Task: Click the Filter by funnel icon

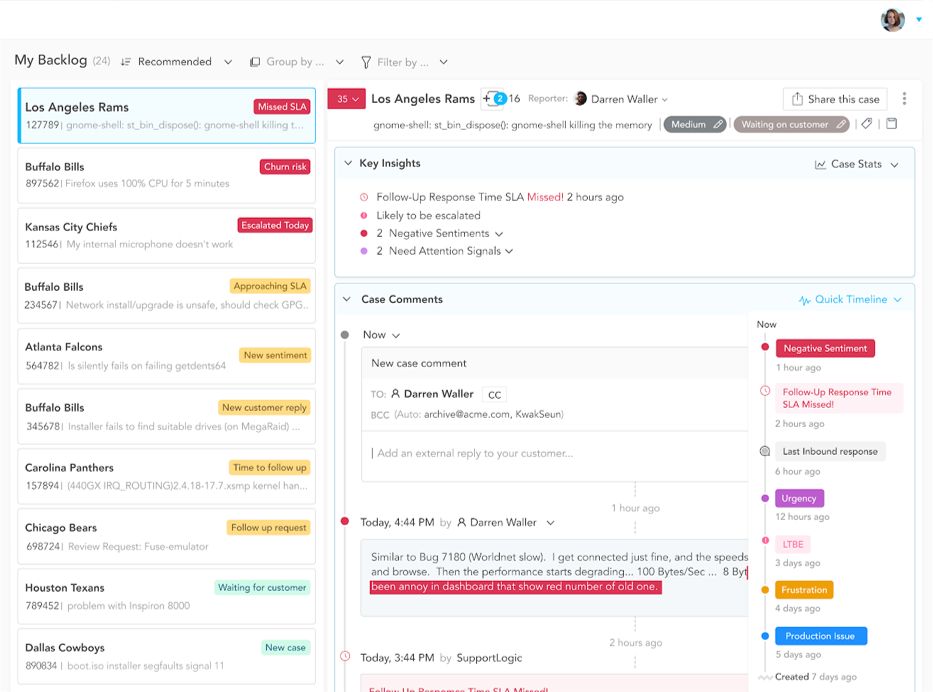Action: (366, 62)
